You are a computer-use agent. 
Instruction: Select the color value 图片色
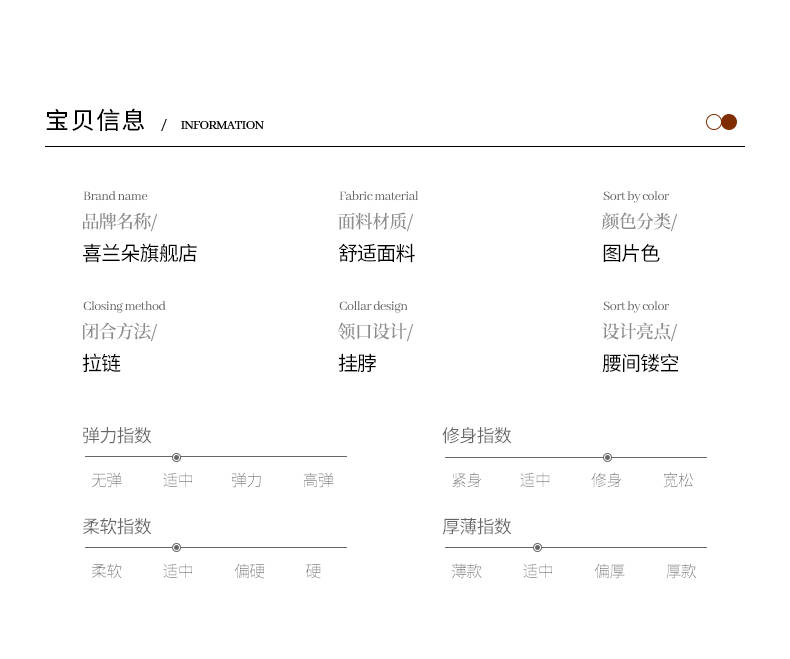pos(631,253)
